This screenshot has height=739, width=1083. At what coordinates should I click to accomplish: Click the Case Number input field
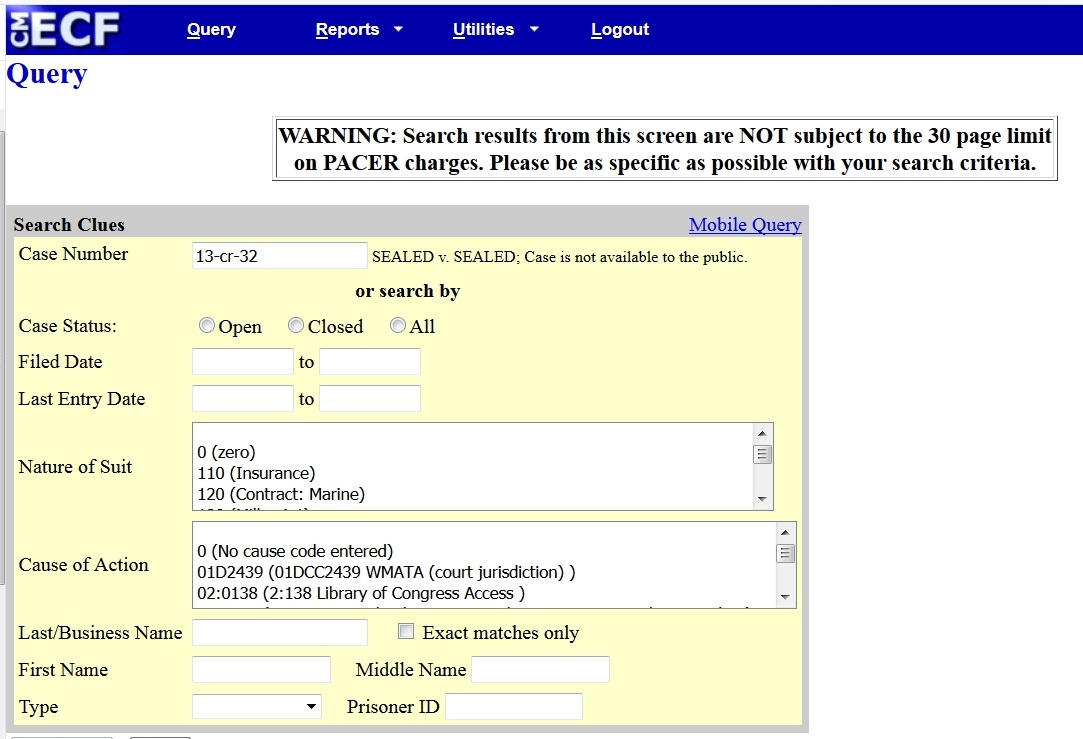tap(279, 256)
